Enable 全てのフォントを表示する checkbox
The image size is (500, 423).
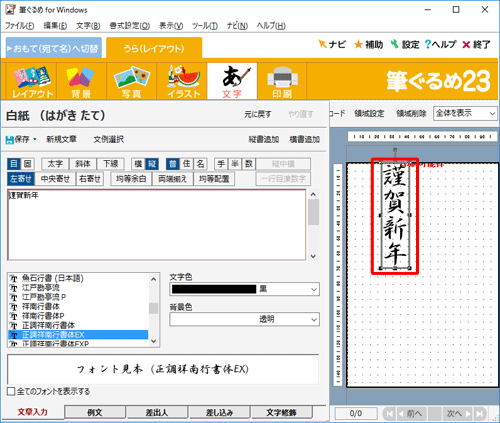11,391
